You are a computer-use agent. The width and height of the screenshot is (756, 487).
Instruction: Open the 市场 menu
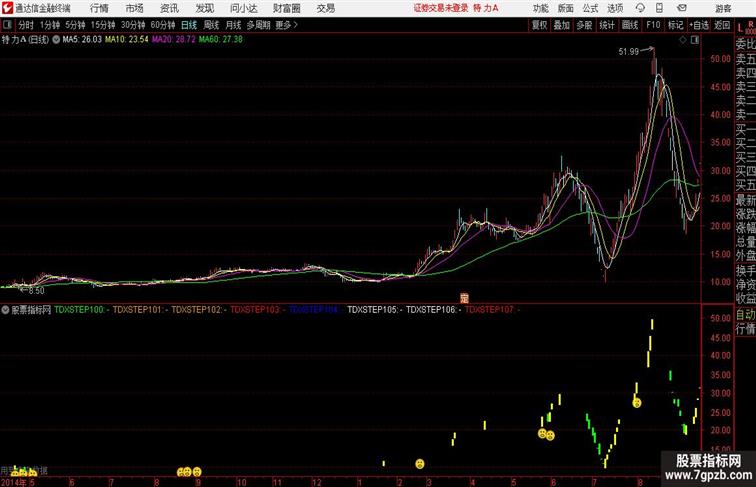[135, 8]
